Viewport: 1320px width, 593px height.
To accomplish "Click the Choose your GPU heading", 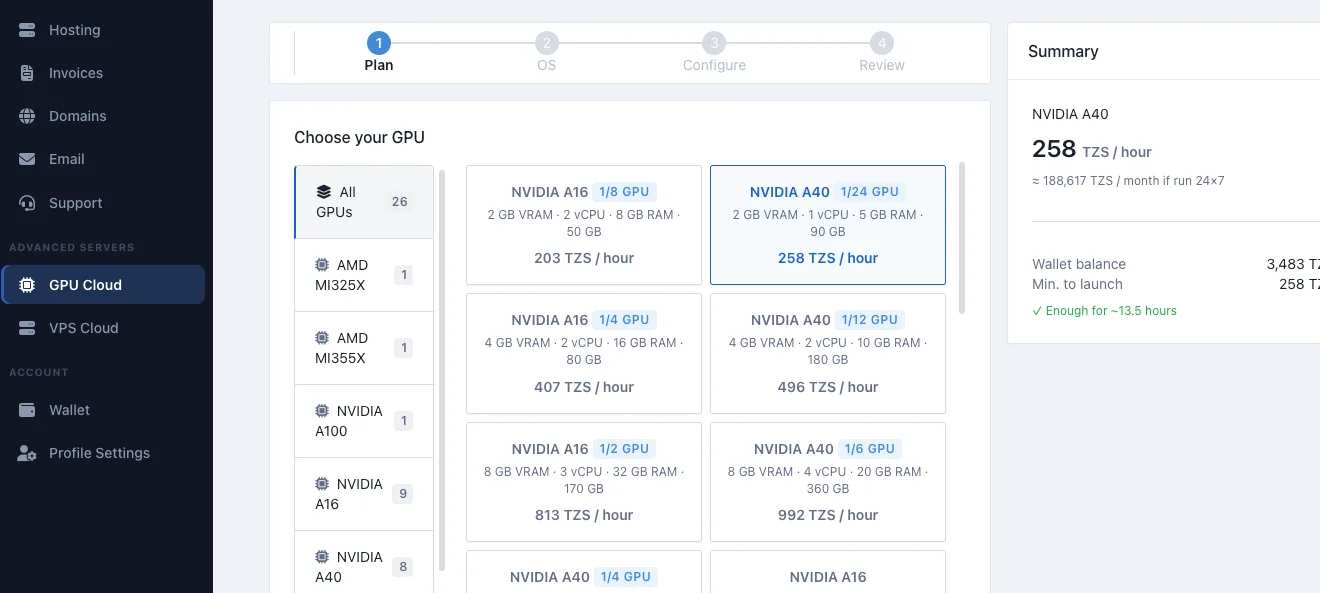I will click(359, 137).
